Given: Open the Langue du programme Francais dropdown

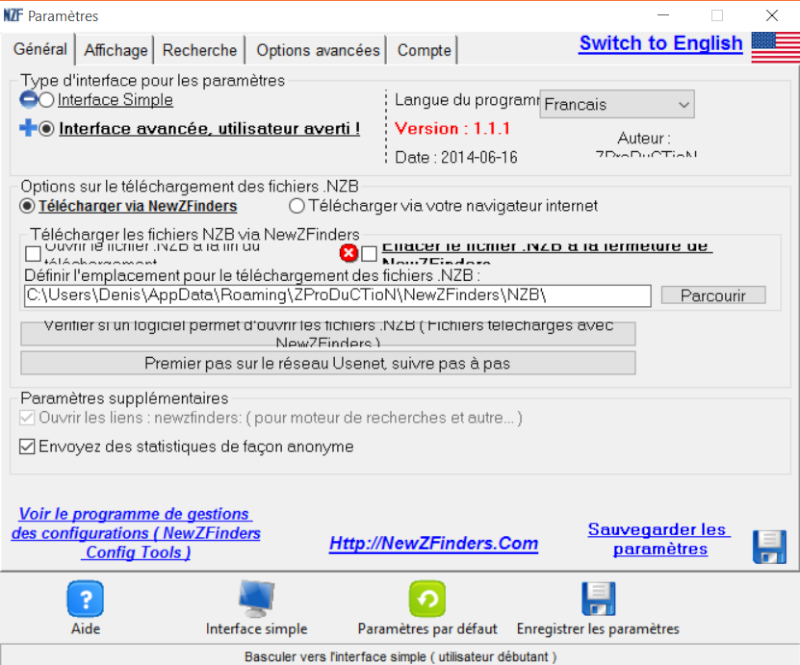Looking at the screenshot, I should pos(617,105).
